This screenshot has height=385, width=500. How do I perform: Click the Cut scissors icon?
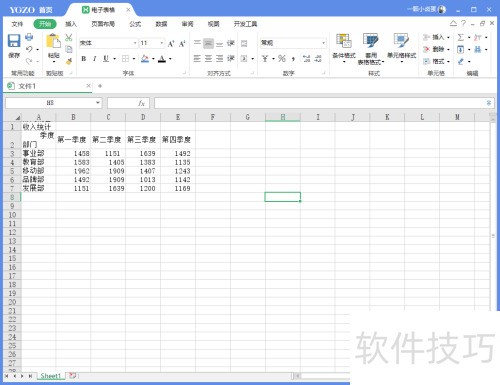[x=69, y=37]
